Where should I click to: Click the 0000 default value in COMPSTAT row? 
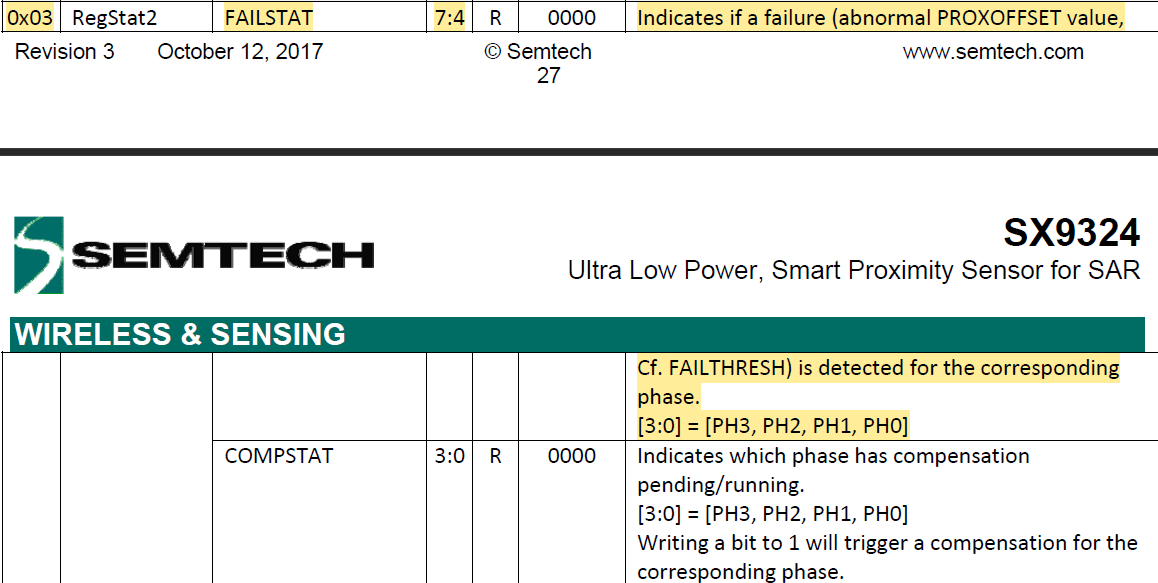[571, 456]
